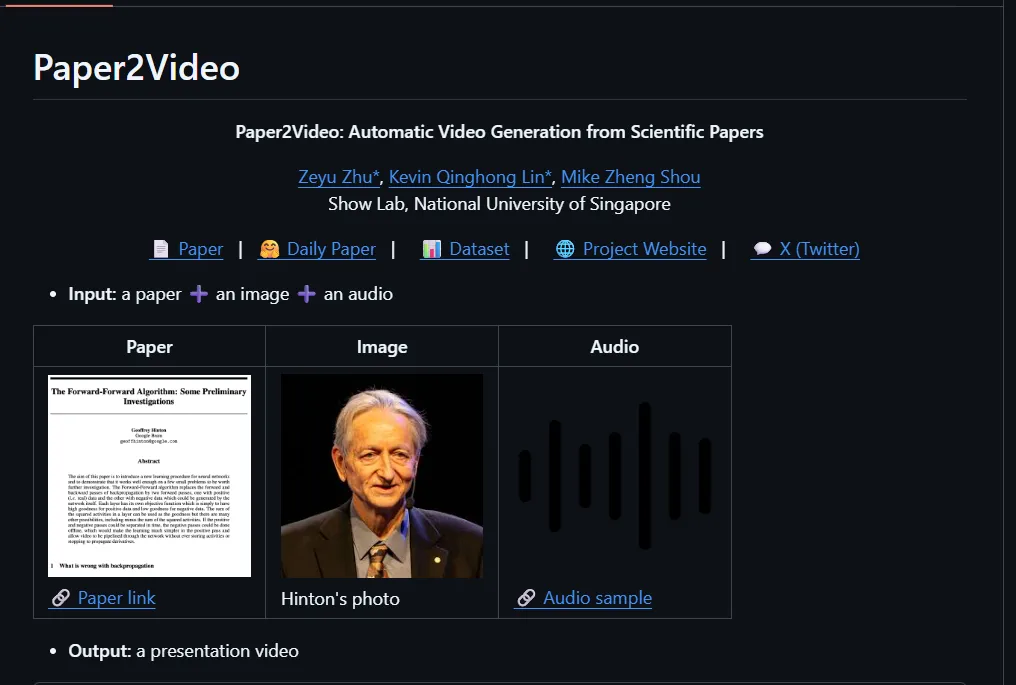The image size is (1016, 685).
Task: Click the purple plus icon before 'an audio'
Action: pyautogui.click(x=307, y=294)
